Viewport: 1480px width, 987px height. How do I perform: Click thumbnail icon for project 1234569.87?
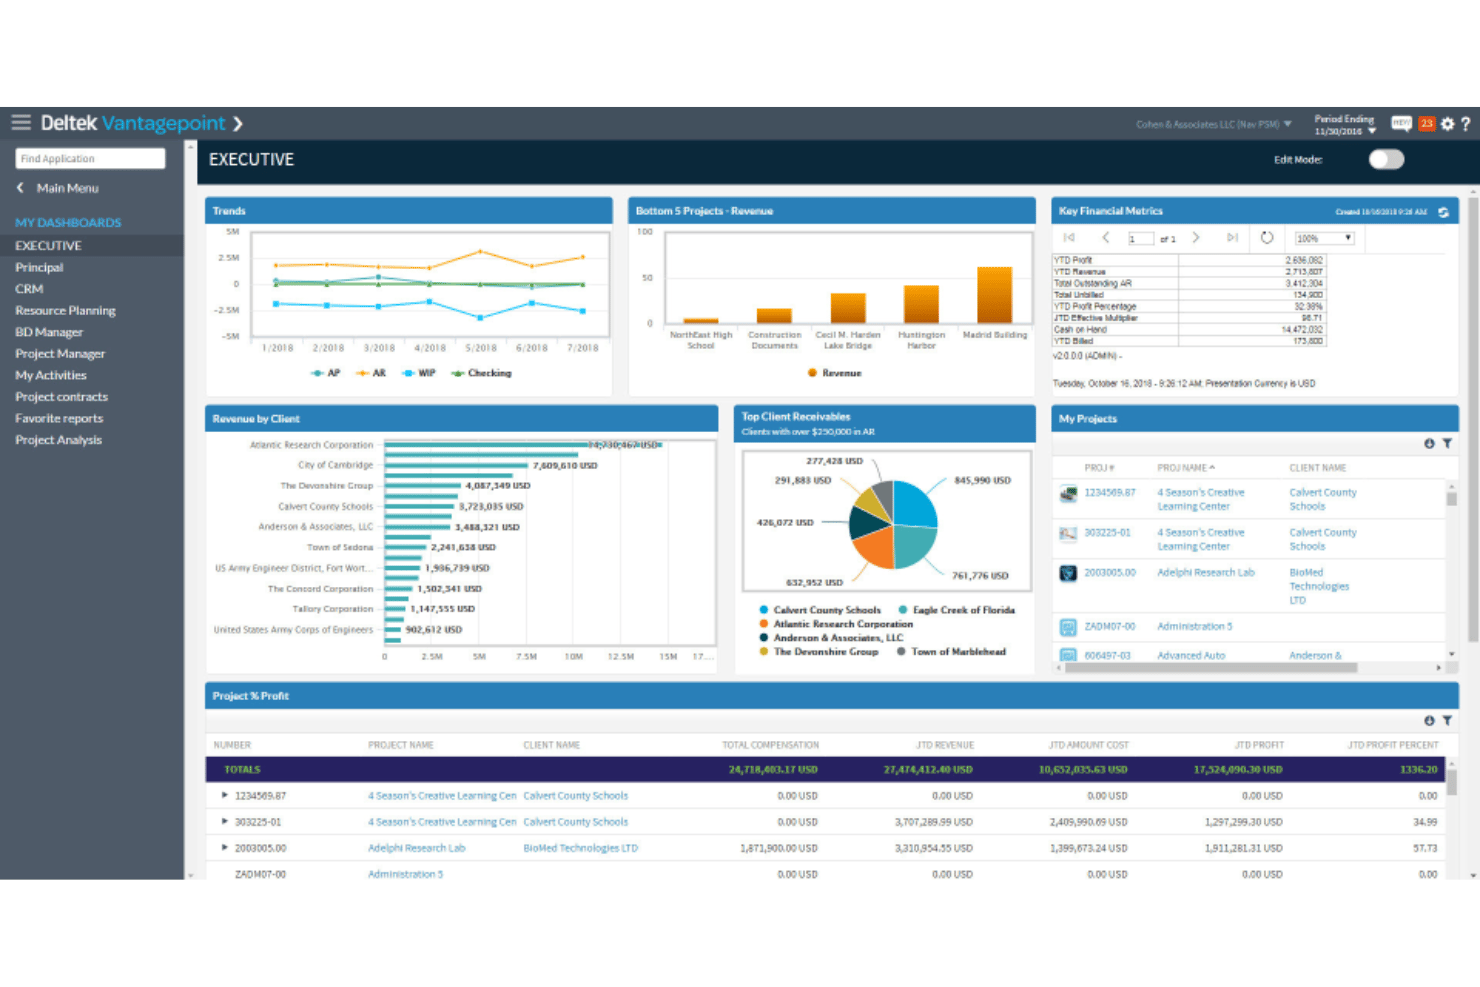[x=1068, y=493]
